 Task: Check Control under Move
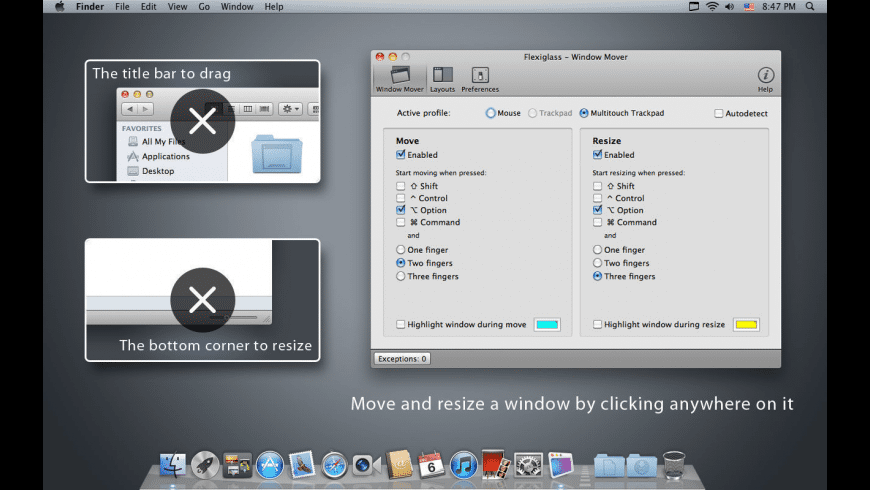[401, 198]
